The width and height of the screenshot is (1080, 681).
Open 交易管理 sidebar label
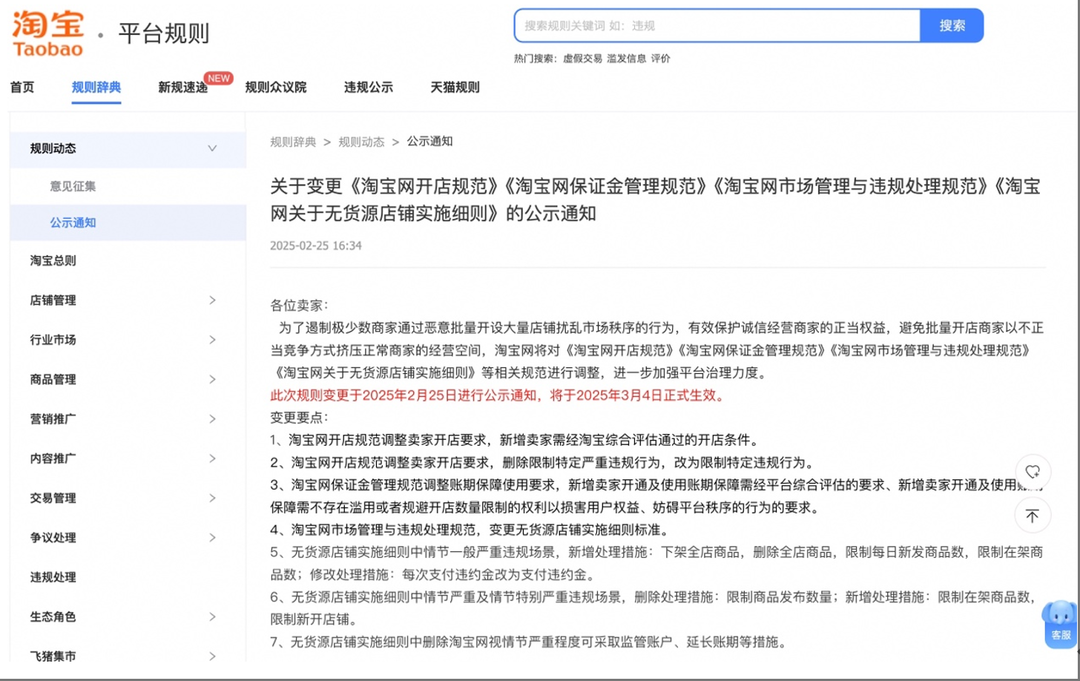point(53,498)
